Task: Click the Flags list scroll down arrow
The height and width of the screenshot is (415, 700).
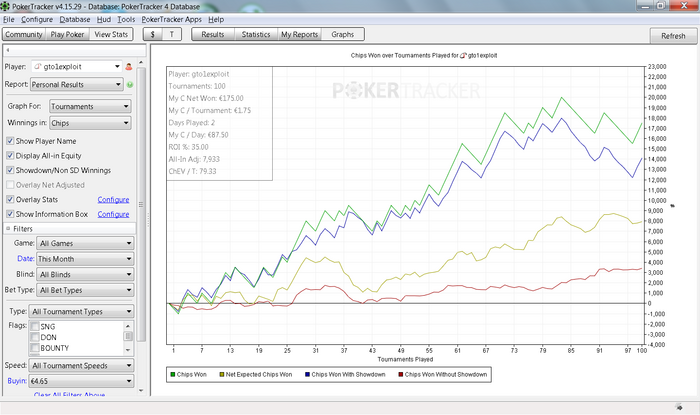Action: (128, 350)
